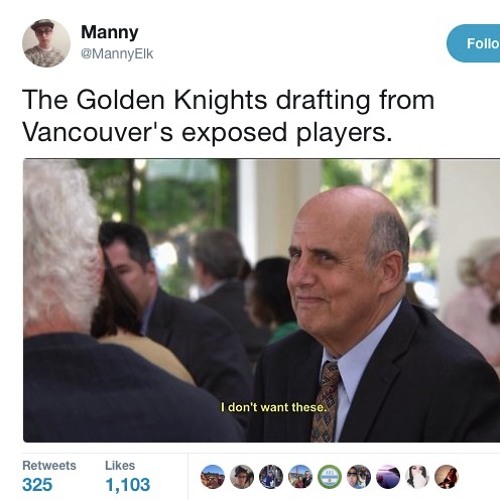500x500 pixels.
Task: Open the third liker avatar in blue jersey
Action: [271, 477]
